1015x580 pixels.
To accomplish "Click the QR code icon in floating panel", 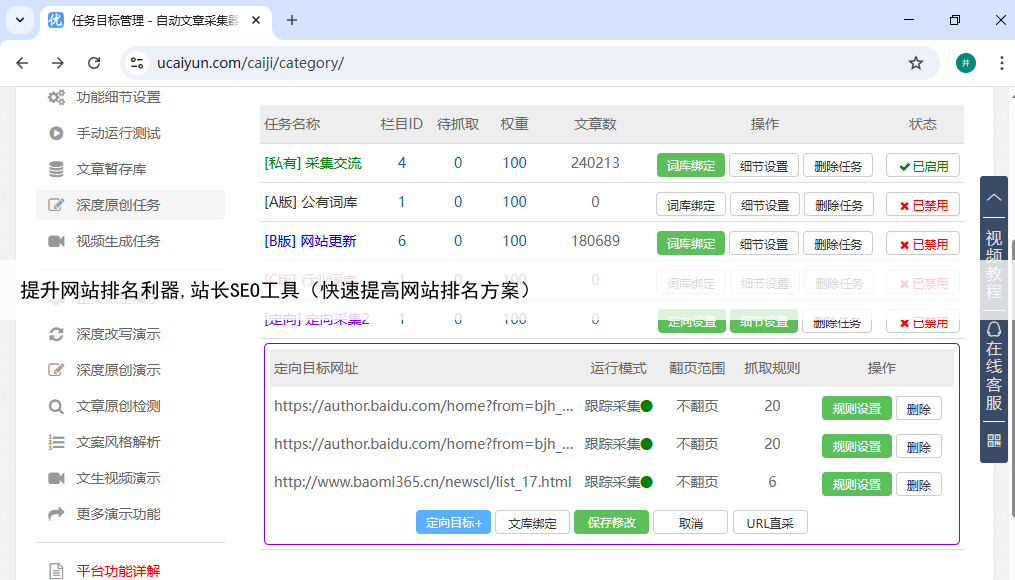I will pyautogui.click(x=993, y=440).
